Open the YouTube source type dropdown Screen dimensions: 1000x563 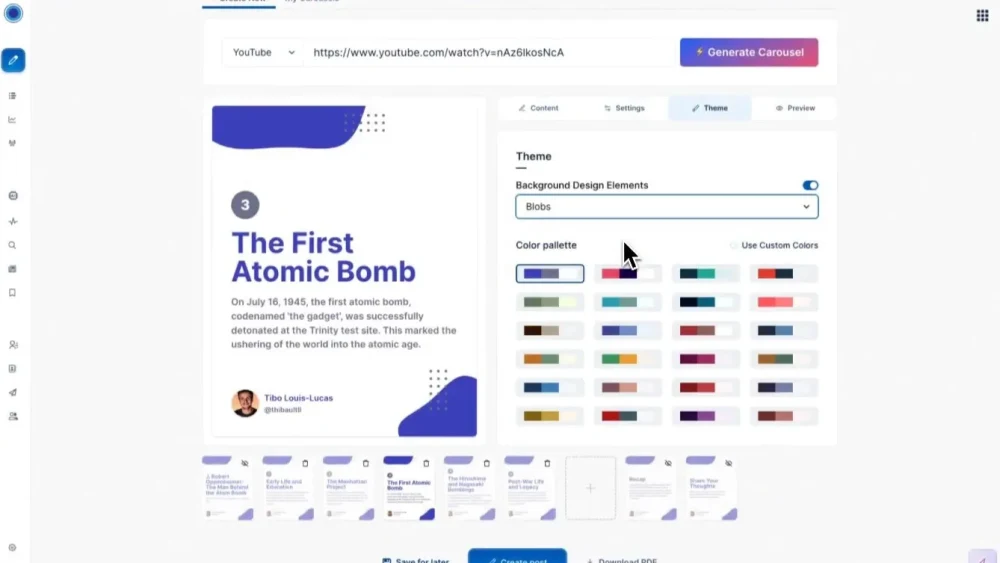click(x=263, y=52)
